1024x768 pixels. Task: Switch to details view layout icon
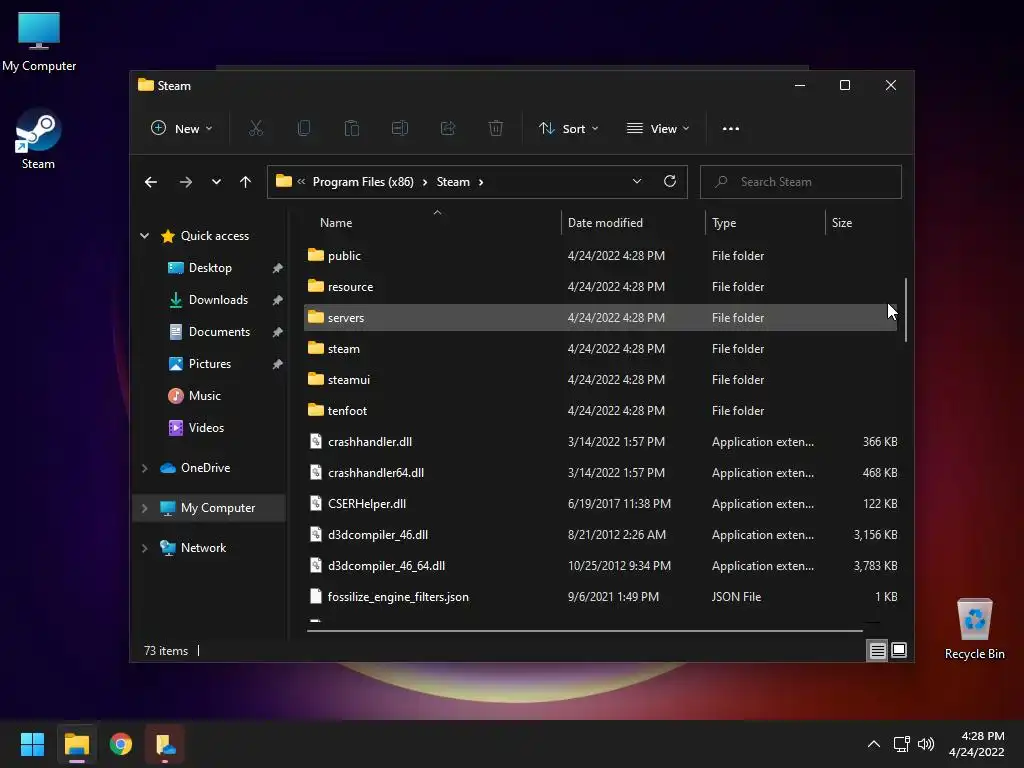point(877,650)
